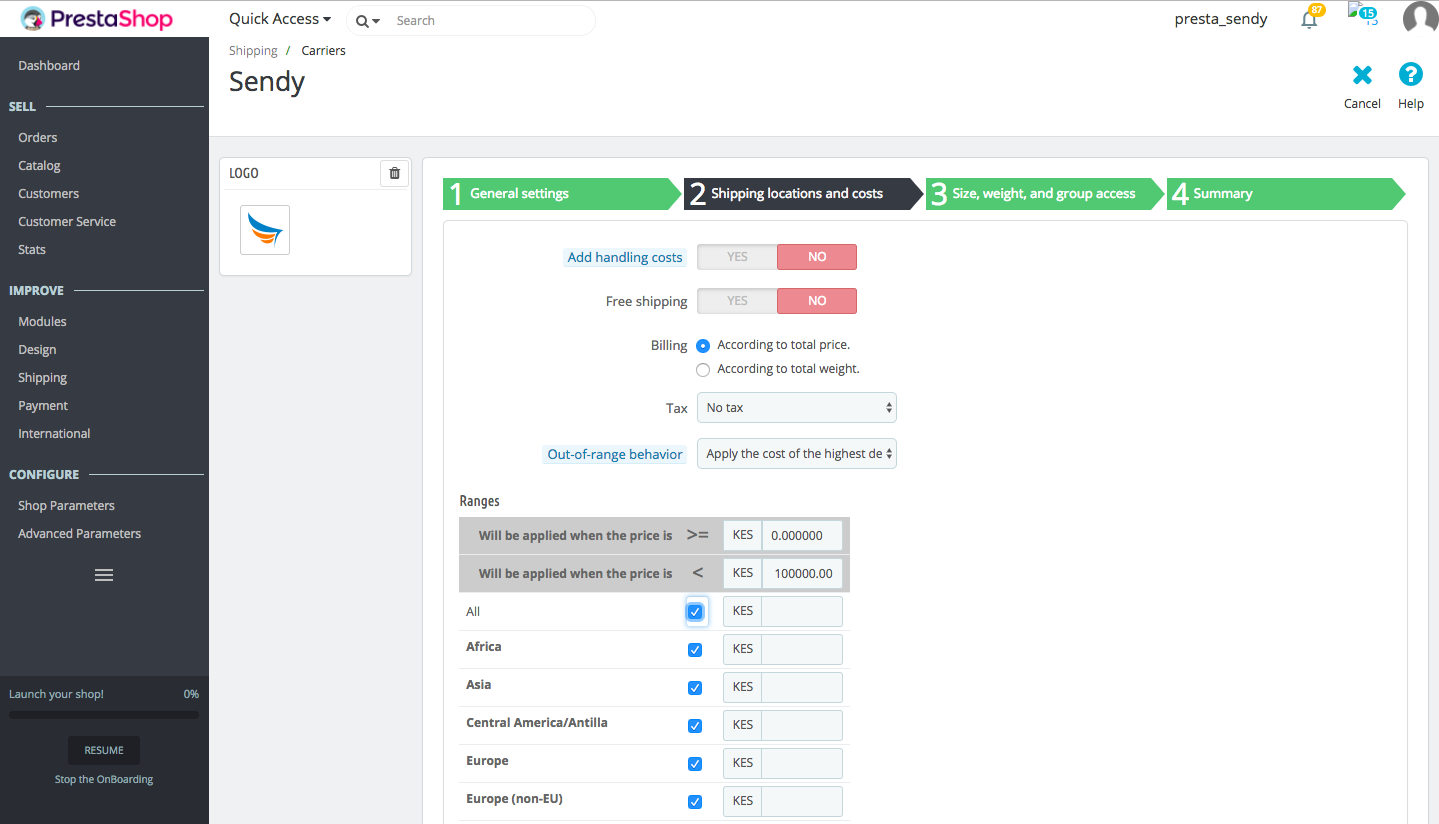Image resolution: width=1439 pixels, height=824 pixels.
Task: Delete the logo with trash icon
Action: click(394, 173)
